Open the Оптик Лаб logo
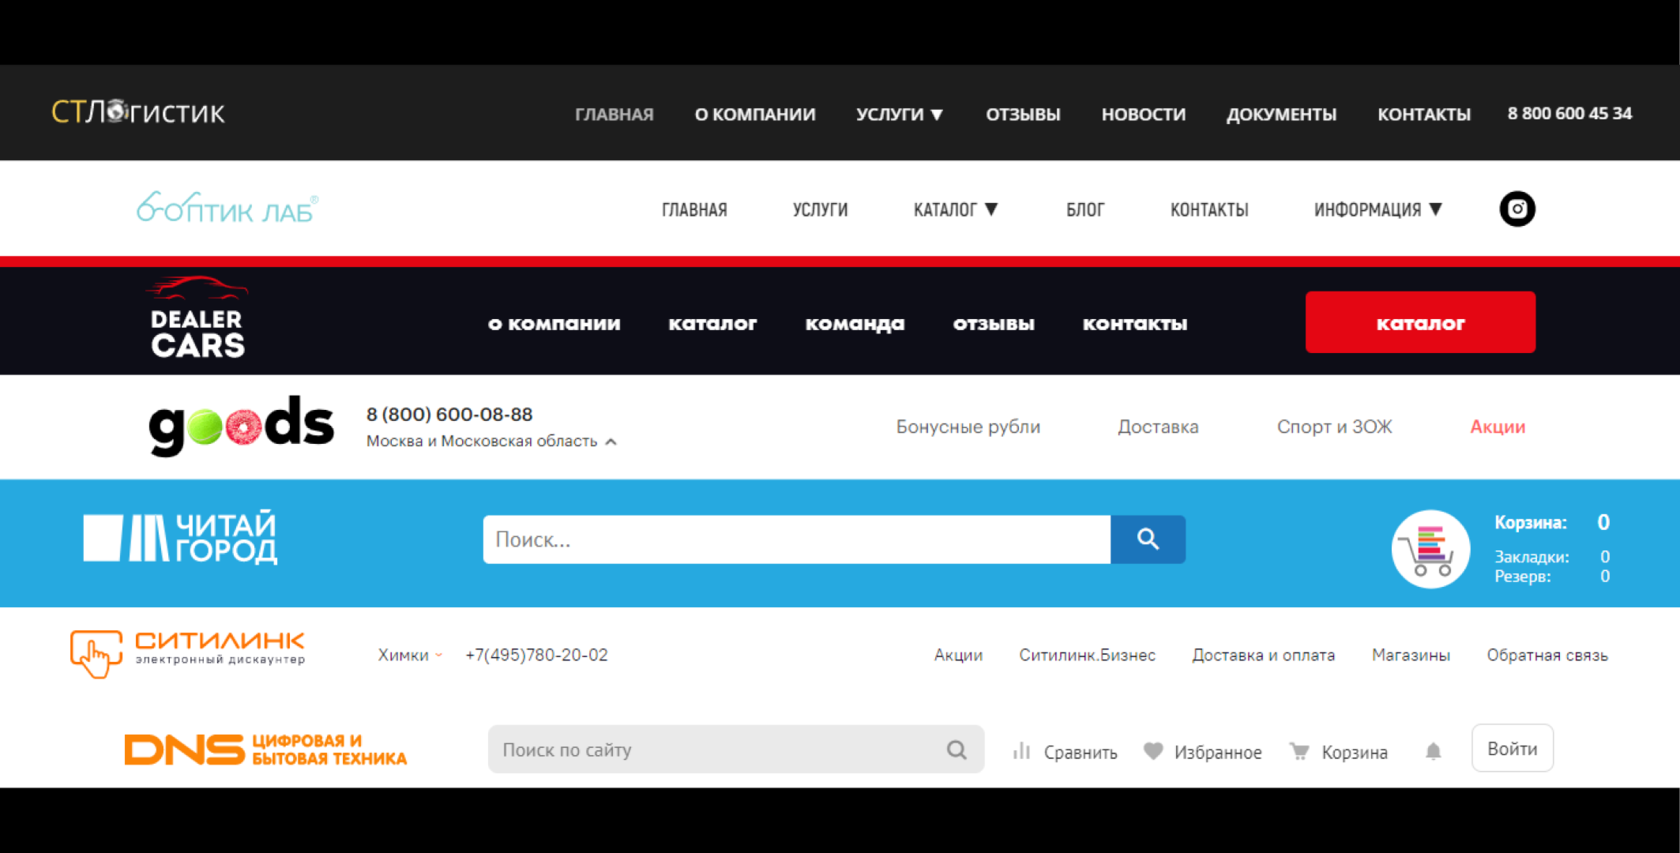The image size is (1680, 853). [x=227, y=208]
